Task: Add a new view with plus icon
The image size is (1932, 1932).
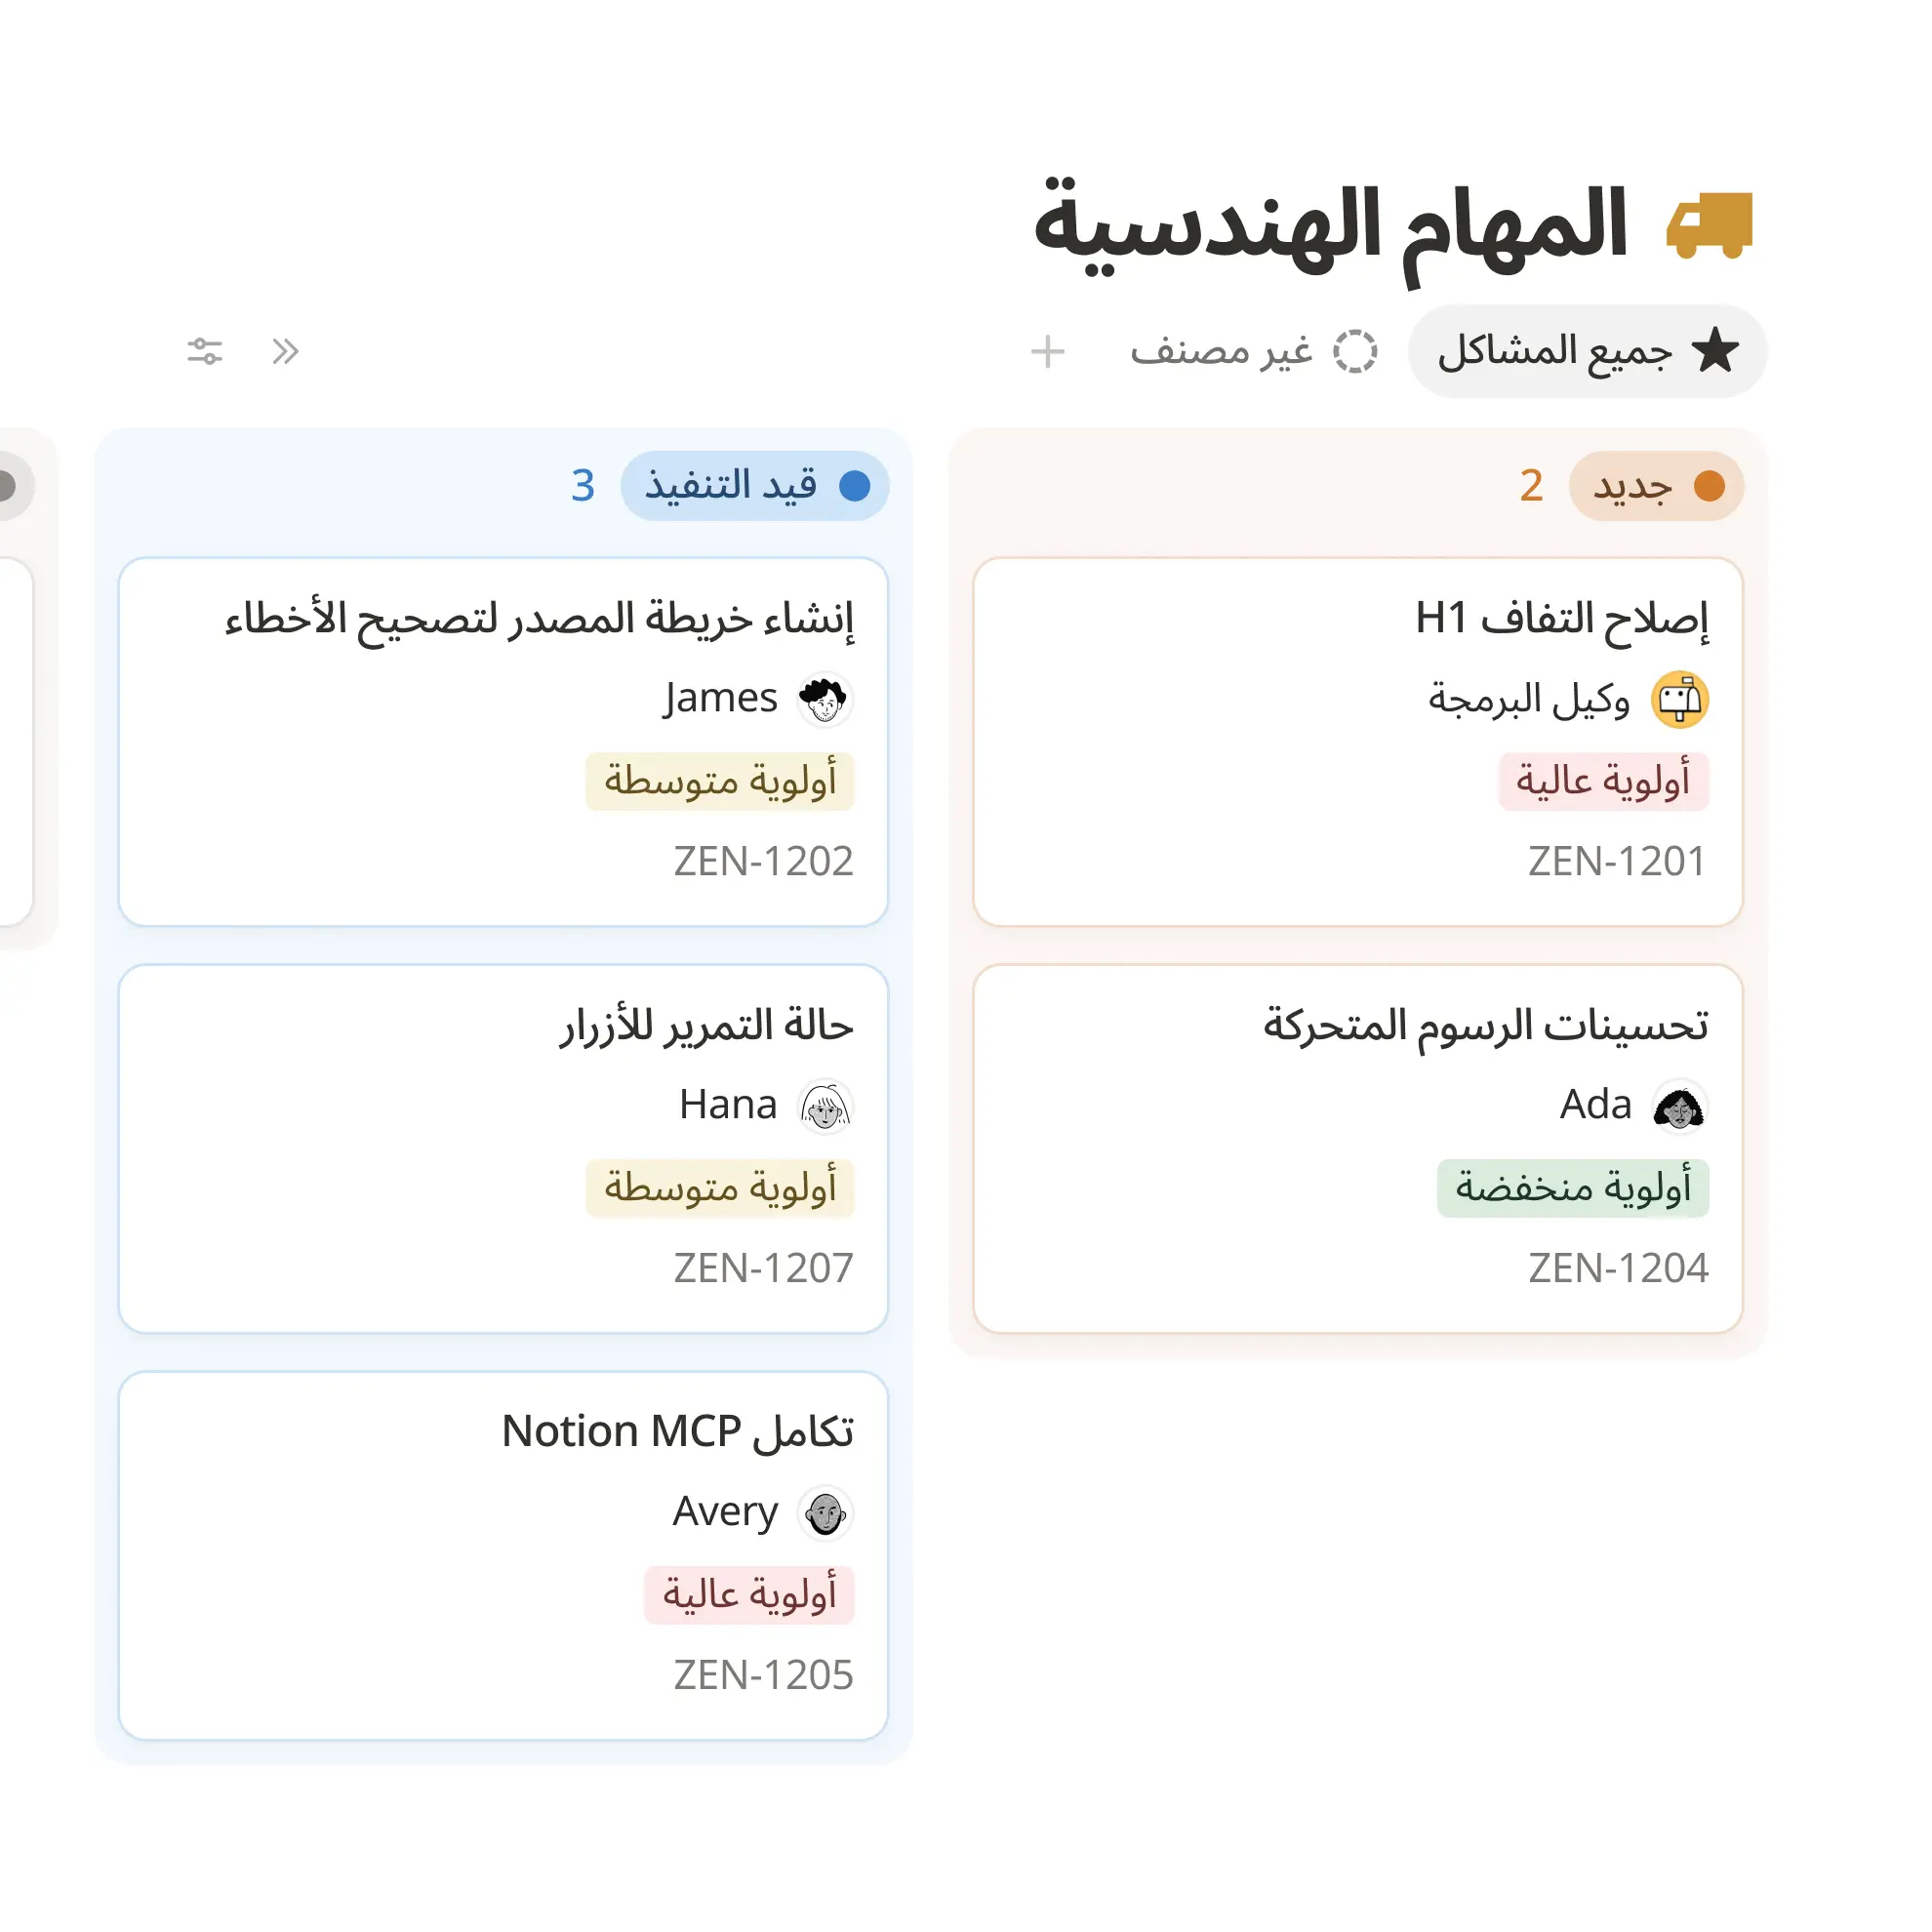Action: click(x=1047, y=351)
